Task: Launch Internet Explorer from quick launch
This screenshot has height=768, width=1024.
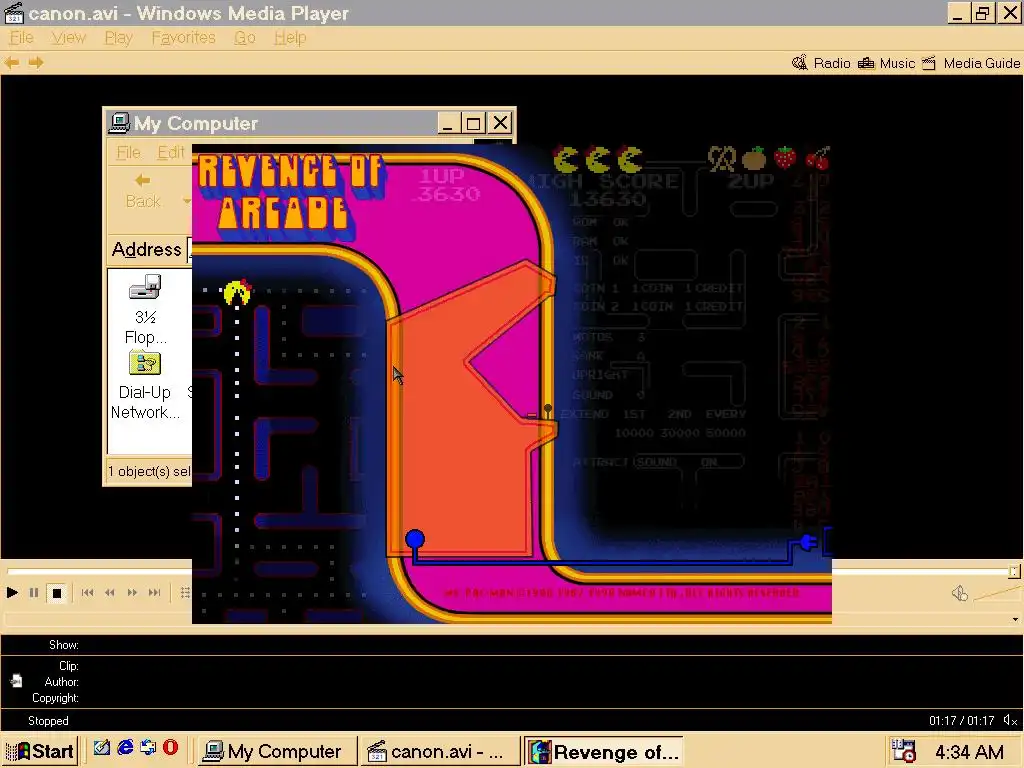Action: tap(125, 748)
